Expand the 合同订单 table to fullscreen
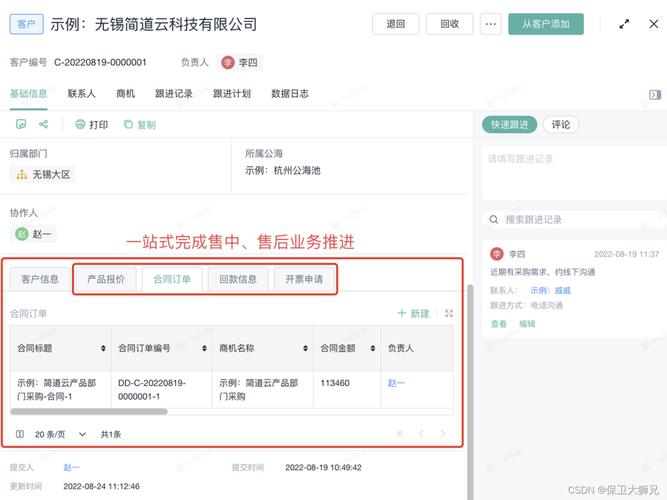This screenshot has width=667, height=500. click(x=449, y=313)
